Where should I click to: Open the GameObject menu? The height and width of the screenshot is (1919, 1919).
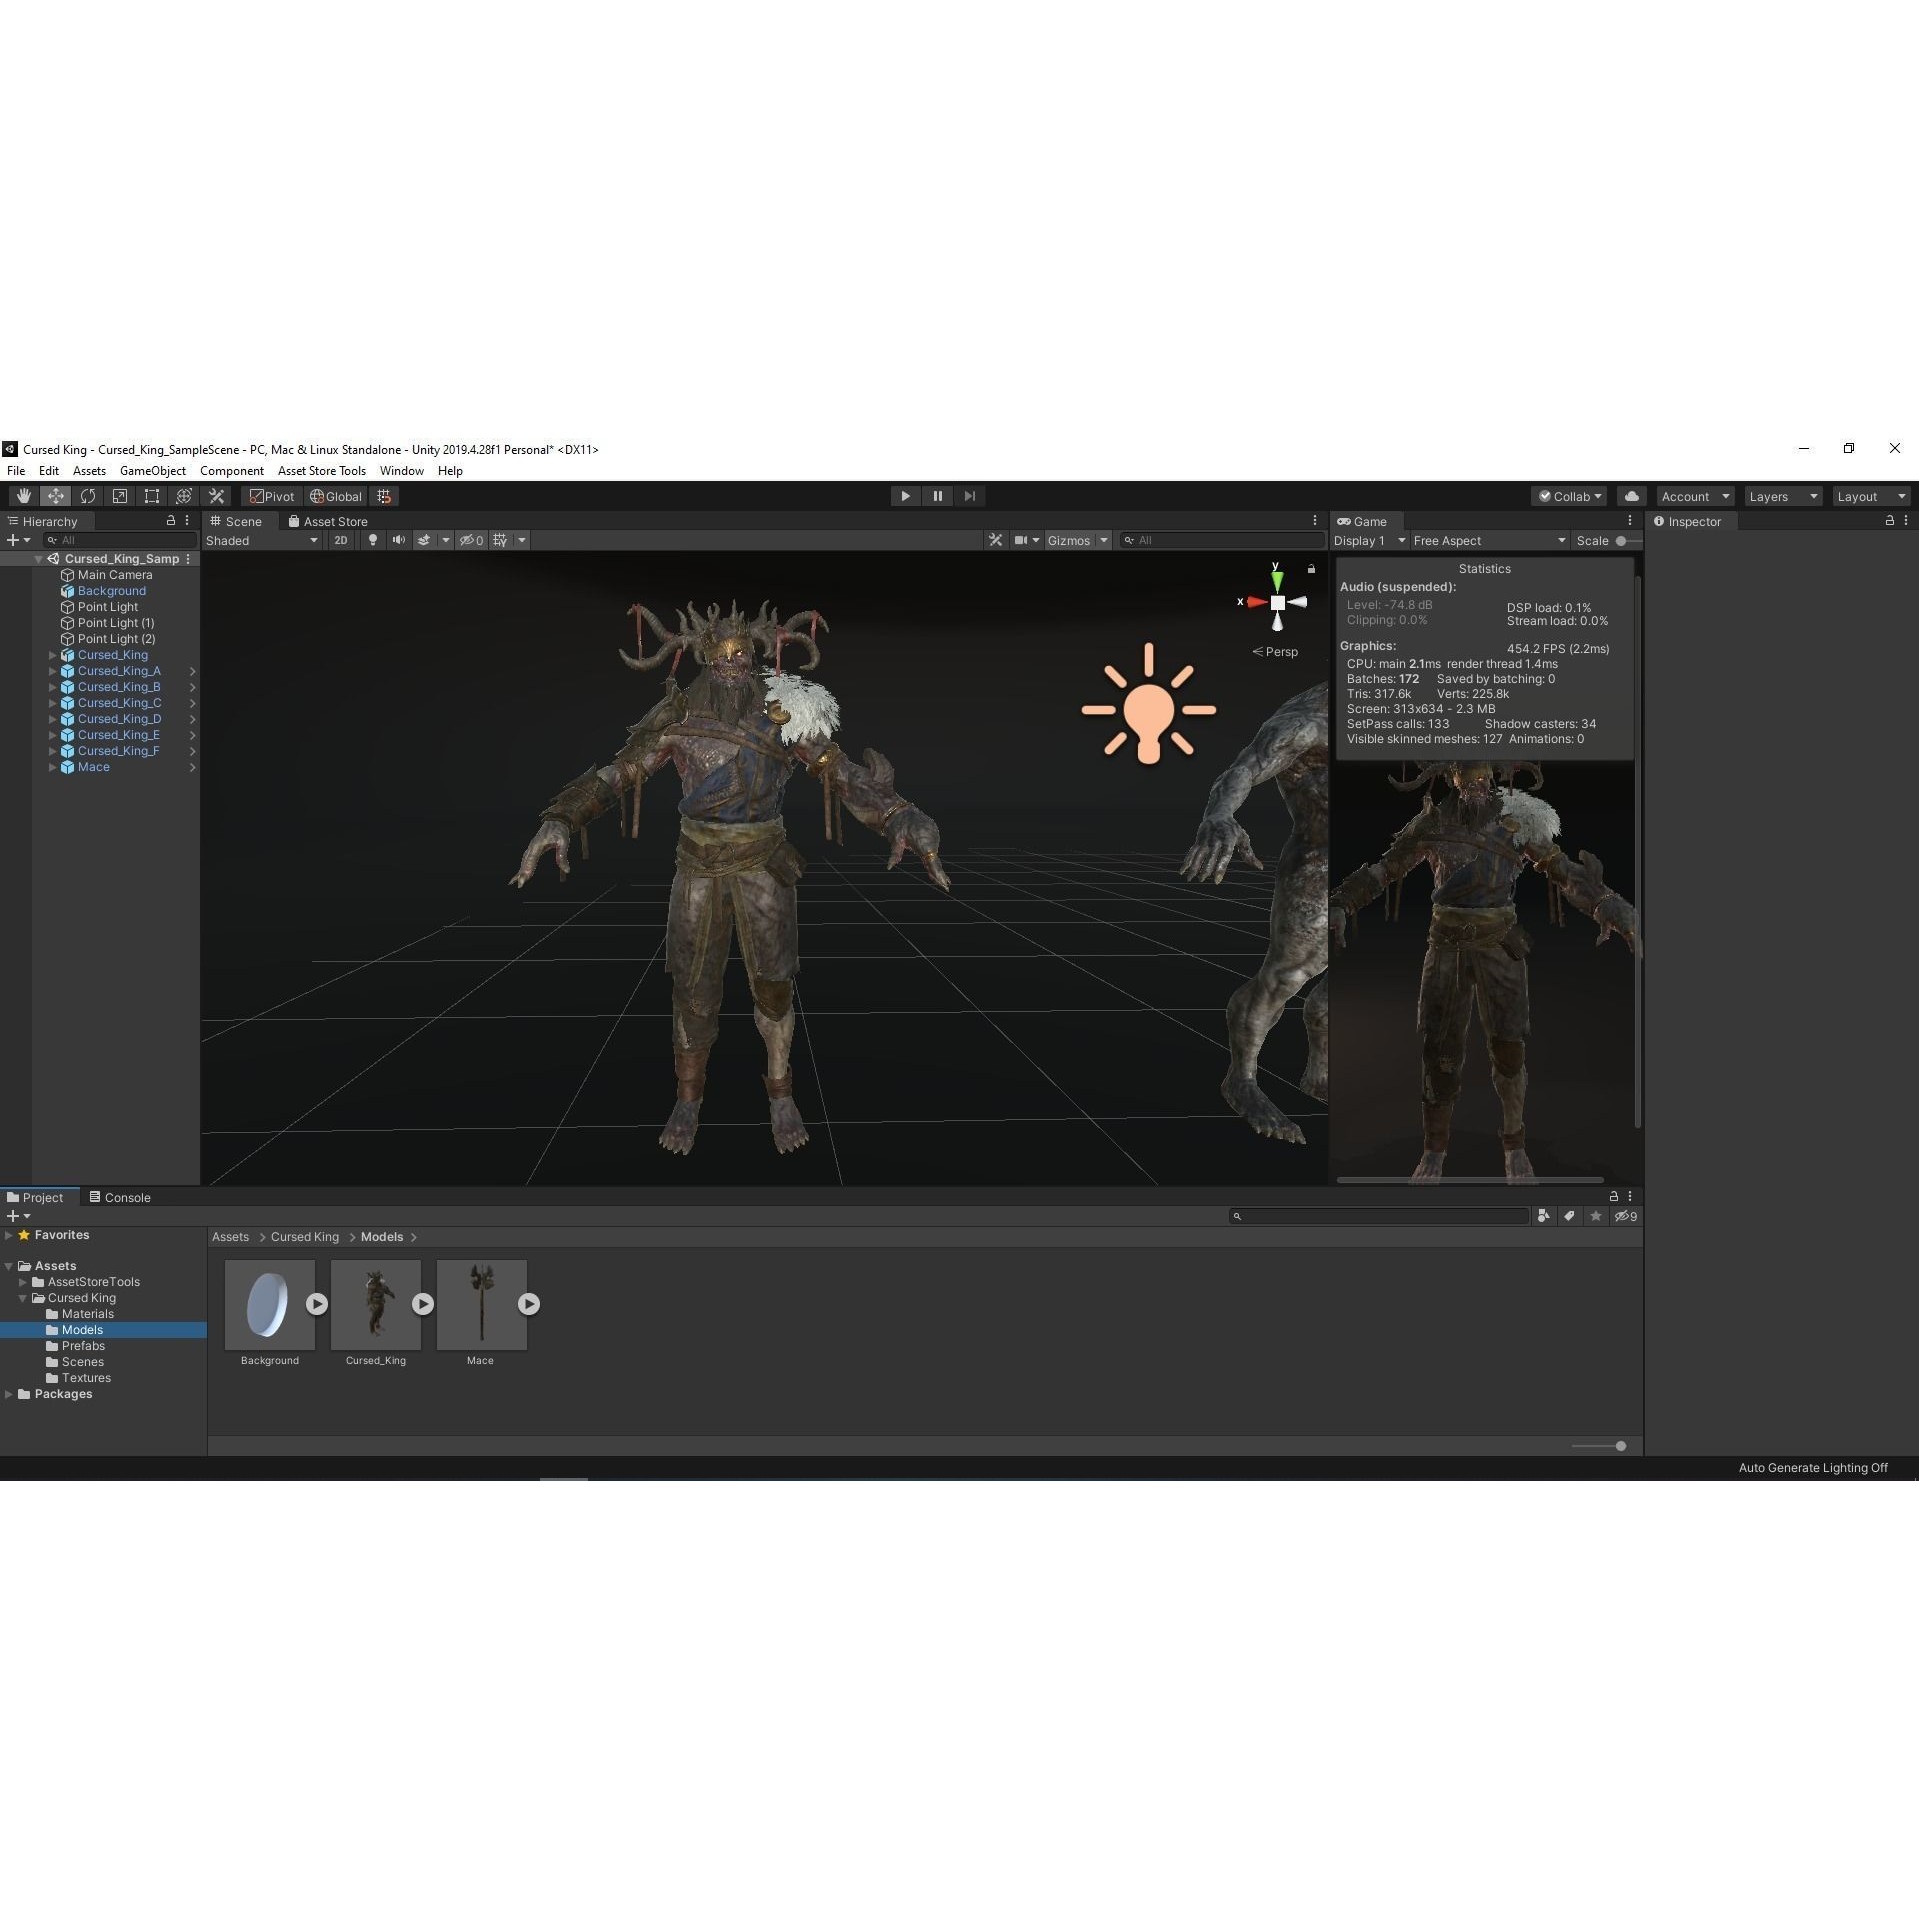point(152,470)
